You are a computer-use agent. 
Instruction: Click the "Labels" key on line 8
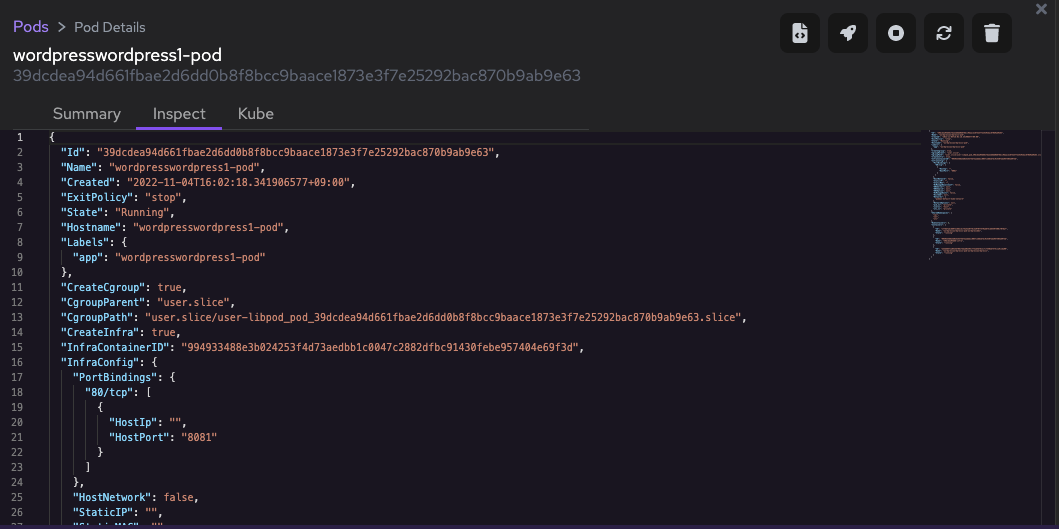click(x=84, y=242)
